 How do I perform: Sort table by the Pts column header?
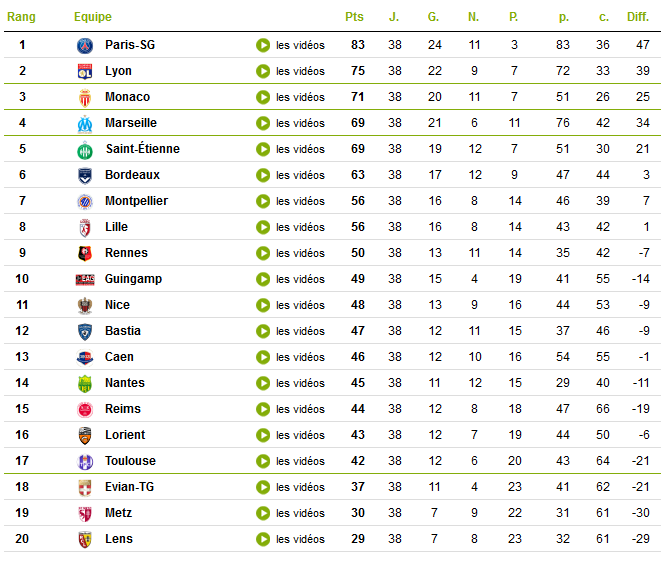tap(354, 17)
